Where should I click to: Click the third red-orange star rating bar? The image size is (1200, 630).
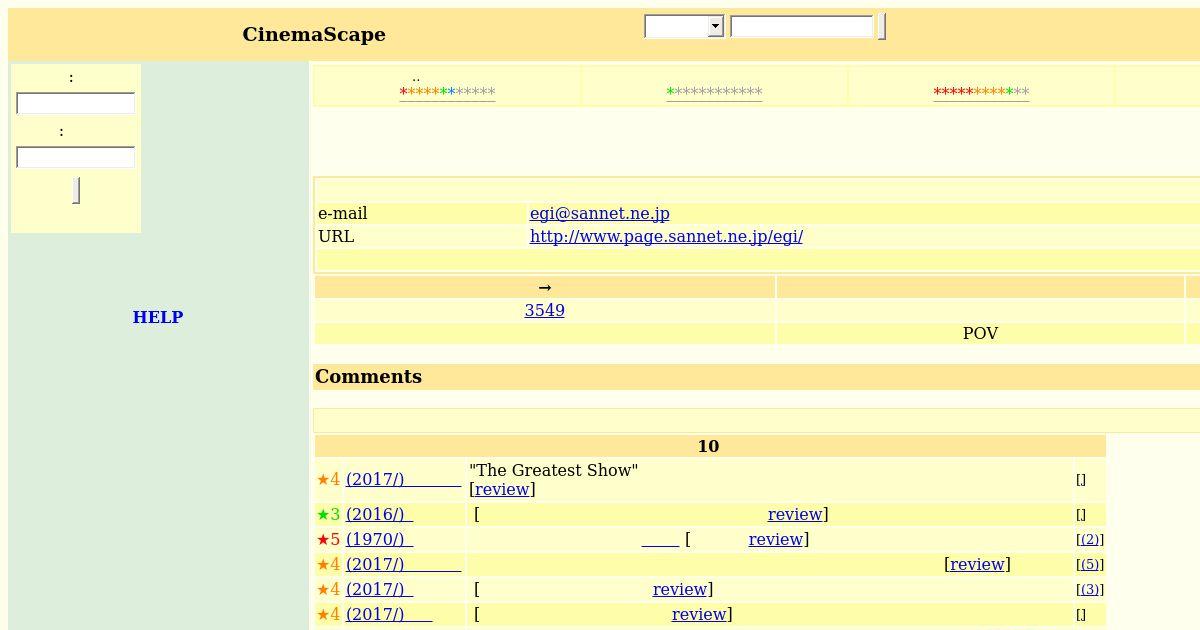[981, 92]
